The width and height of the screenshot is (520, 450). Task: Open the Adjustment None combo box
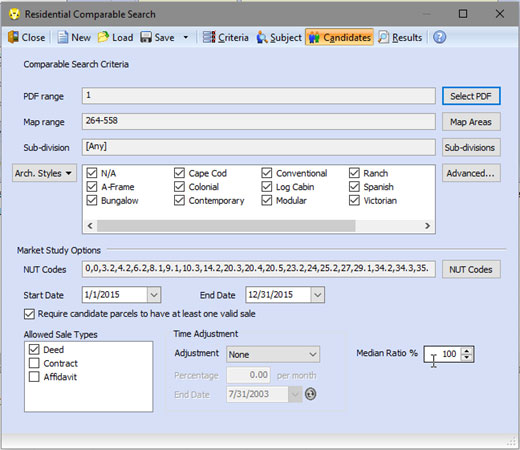point(273,354)
